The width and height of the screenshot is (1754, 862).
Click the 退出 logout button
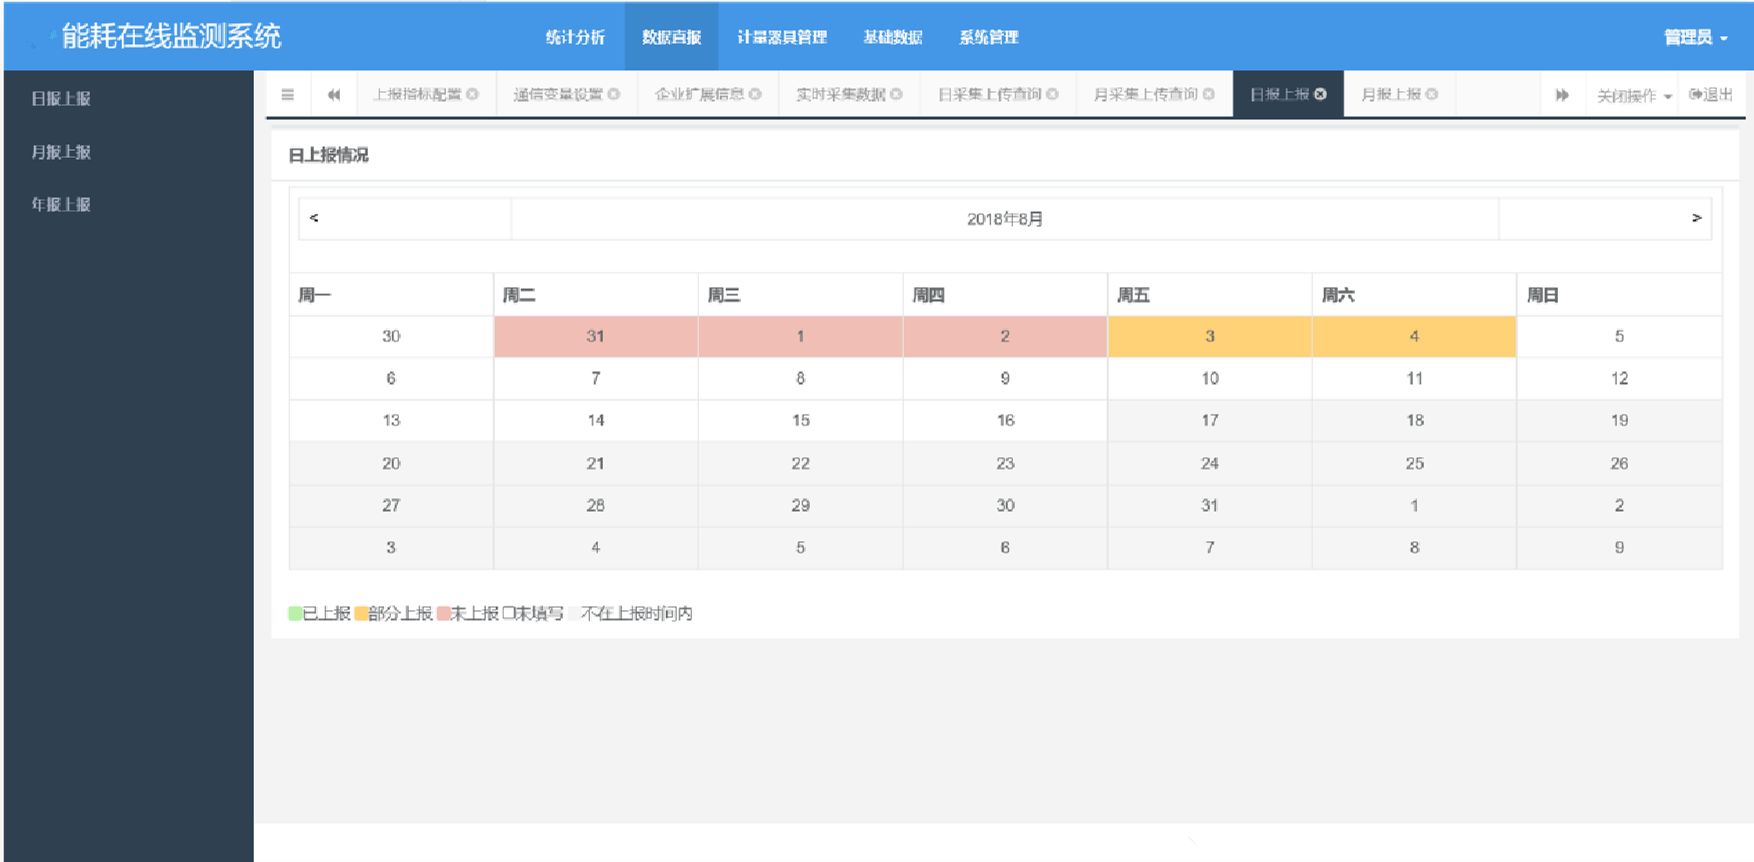coord(1711,95)
